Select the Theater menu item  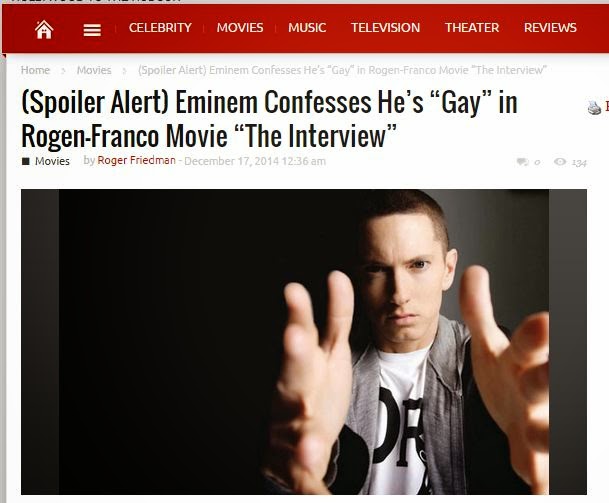[x=472, y=28]
